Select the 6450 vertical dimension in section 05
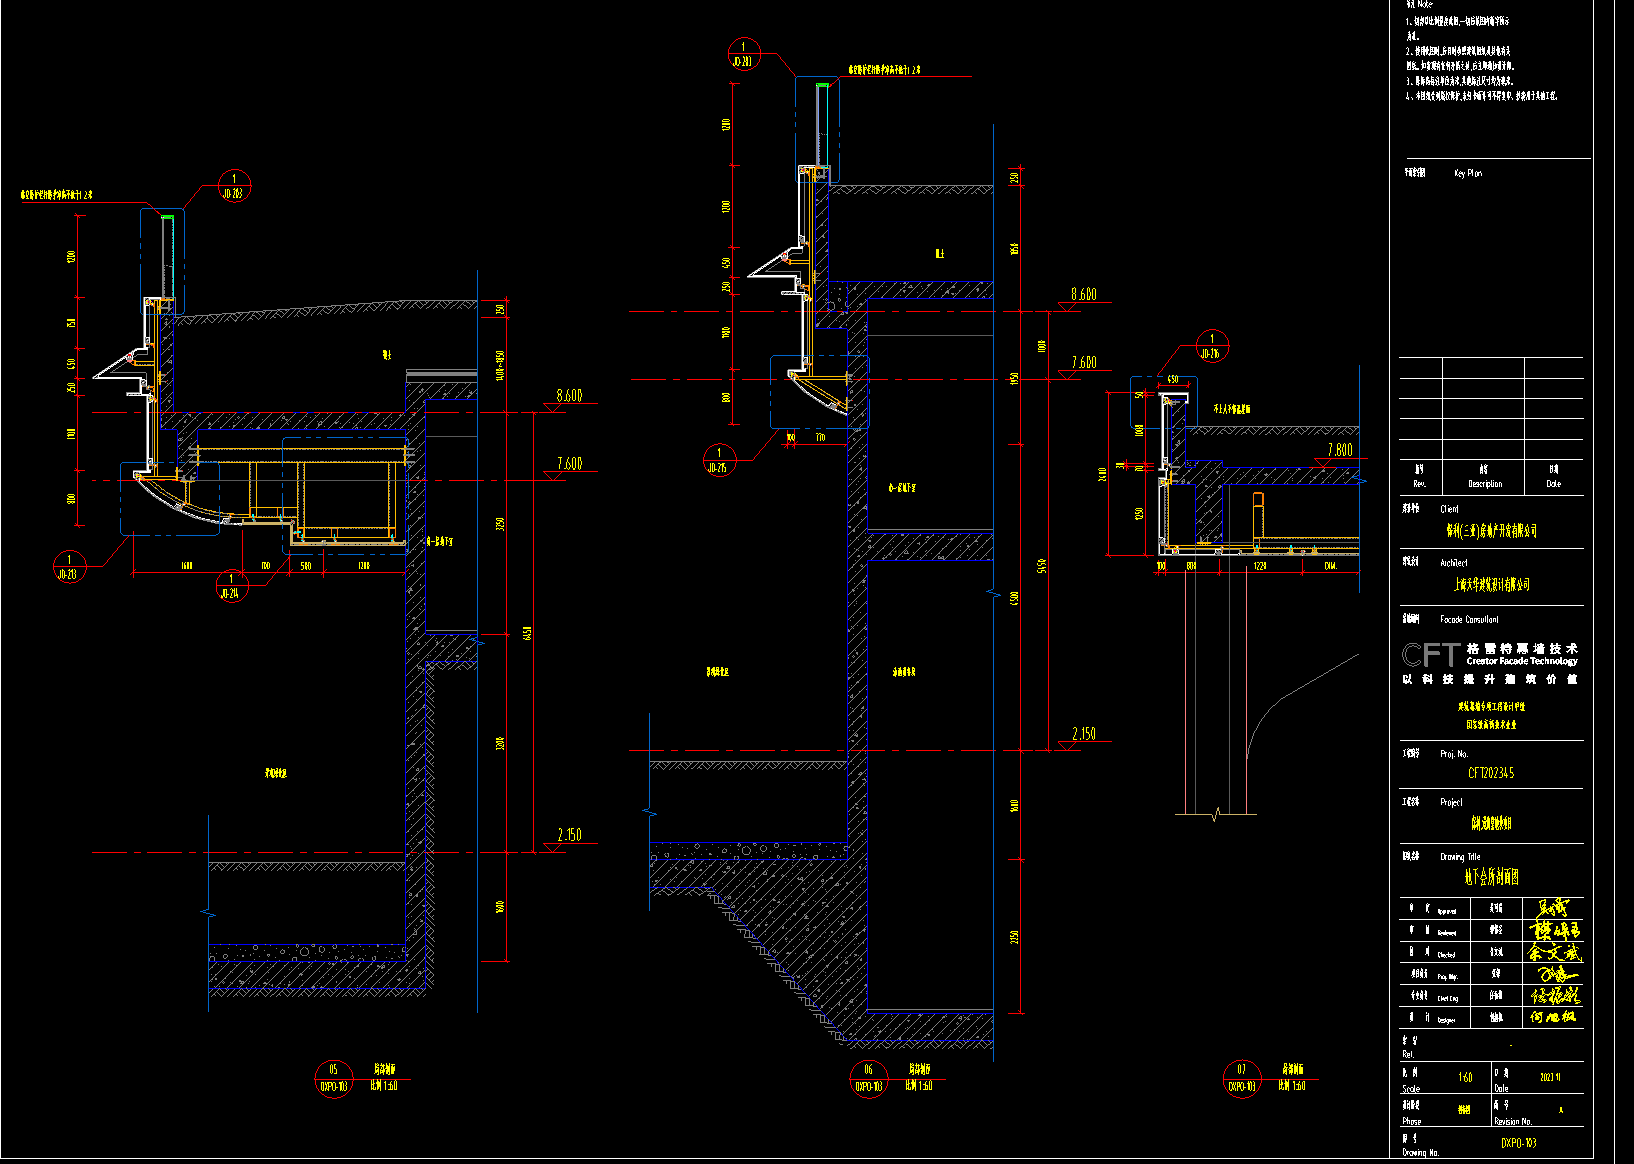The height and width of the screenshot is (1164, 1634). click(527, 633)
